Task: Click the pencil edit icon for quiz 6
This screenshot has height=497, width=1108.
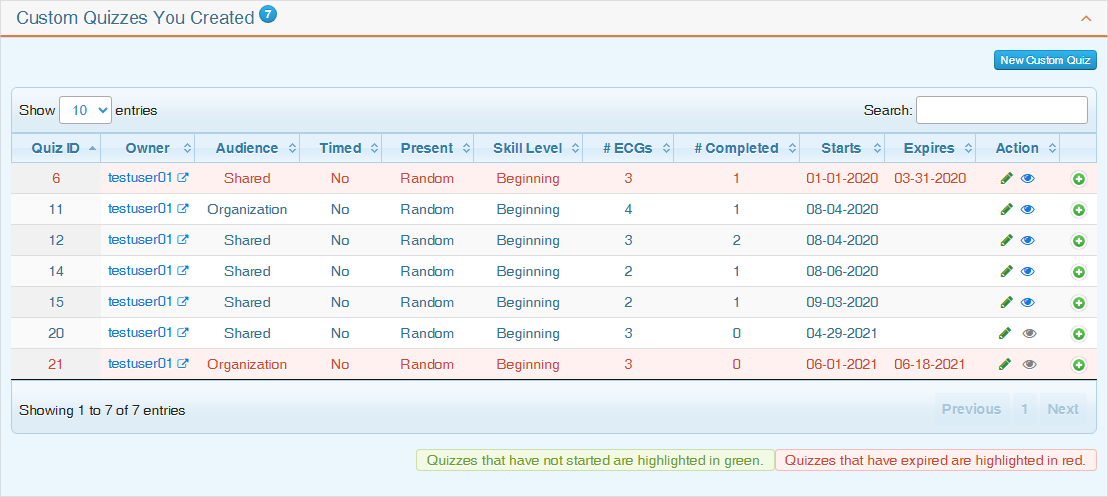Action: pos(1006,179)
